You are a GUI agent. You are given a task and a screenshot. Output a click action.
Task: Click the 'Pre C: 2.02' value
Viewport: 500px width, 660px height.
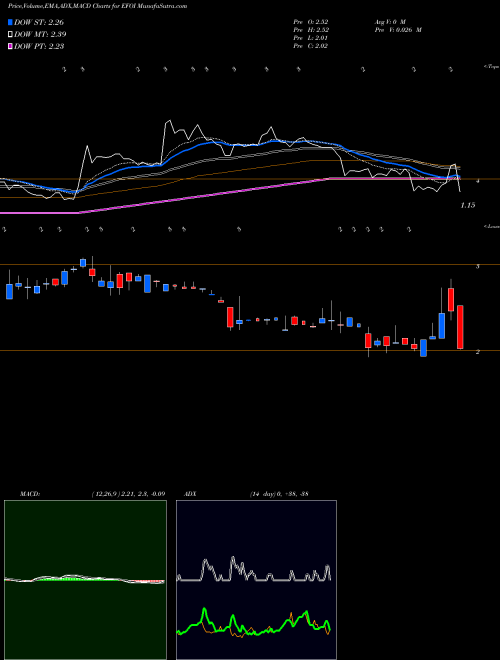[311, 46]
